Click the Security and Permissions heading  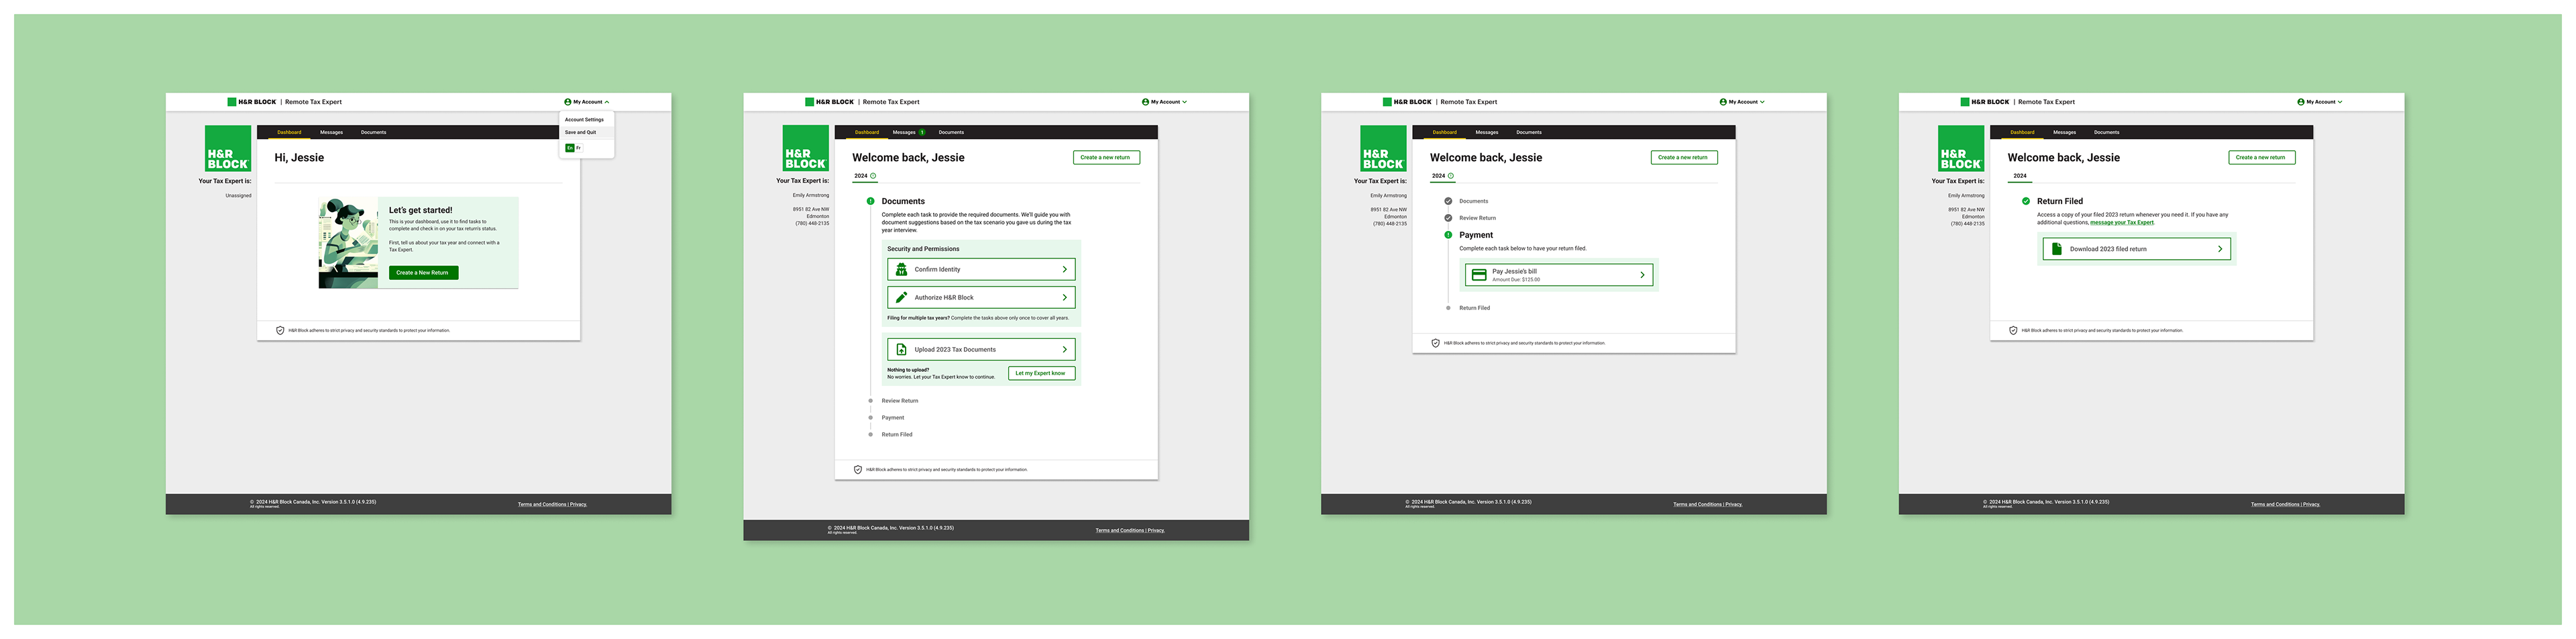tap(923, 249)
